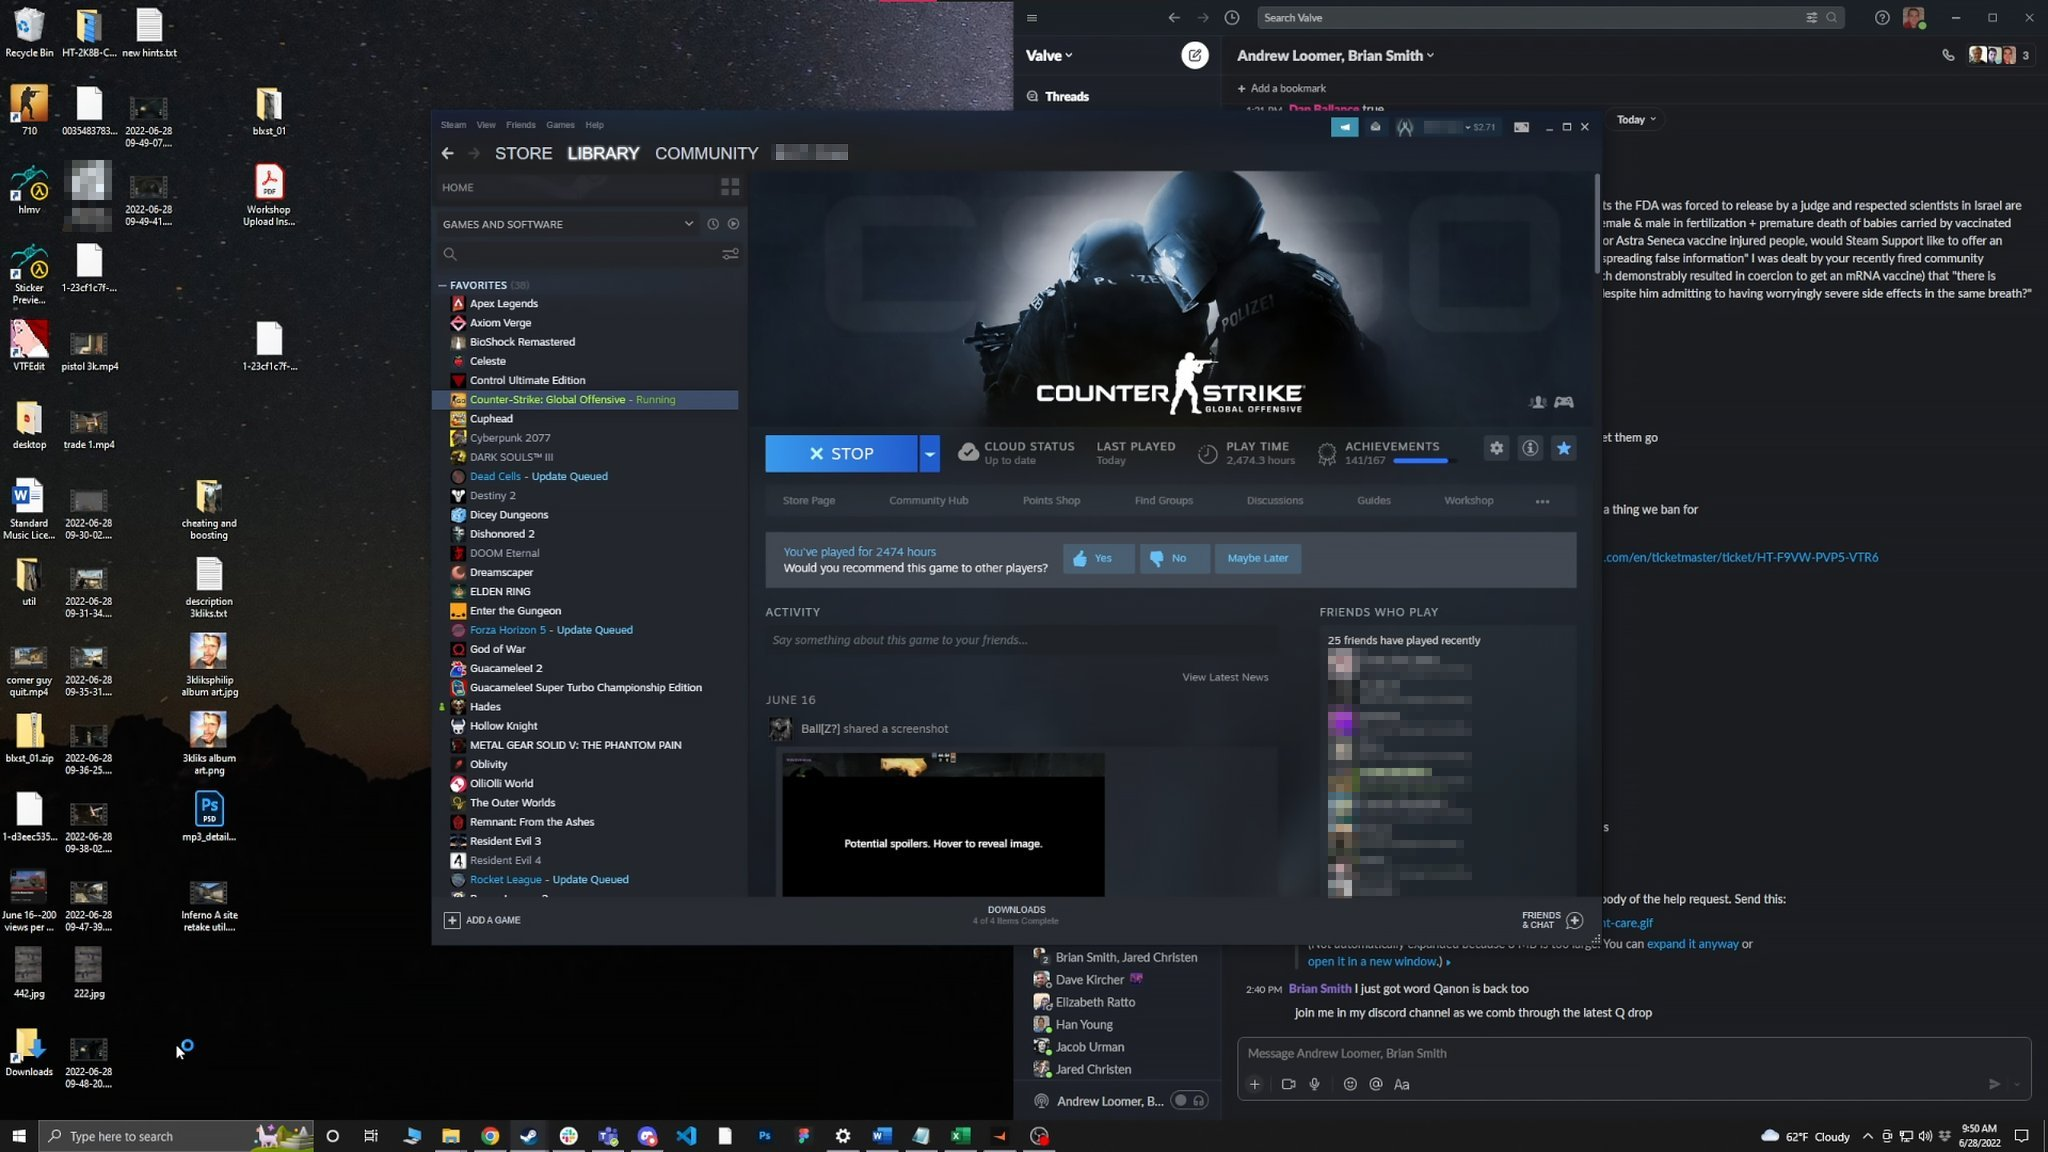Open Windows Start menu
The width and height of the screenshot is (2048, 1152).
click(x=18, y=1136)
